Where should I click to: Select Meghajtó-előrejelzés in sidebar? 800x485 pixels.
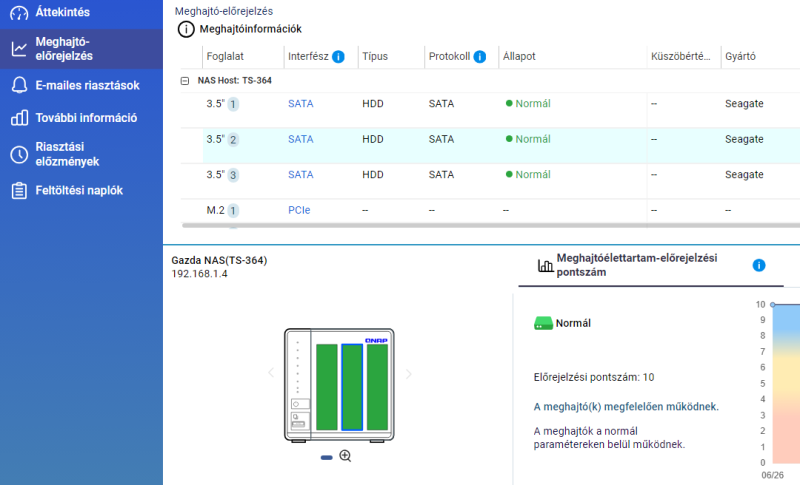81,49
